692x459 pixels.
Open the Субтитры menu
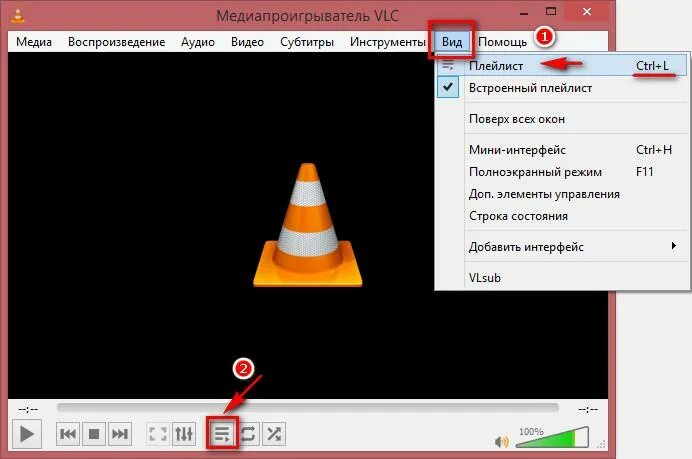tap(307, 42)
